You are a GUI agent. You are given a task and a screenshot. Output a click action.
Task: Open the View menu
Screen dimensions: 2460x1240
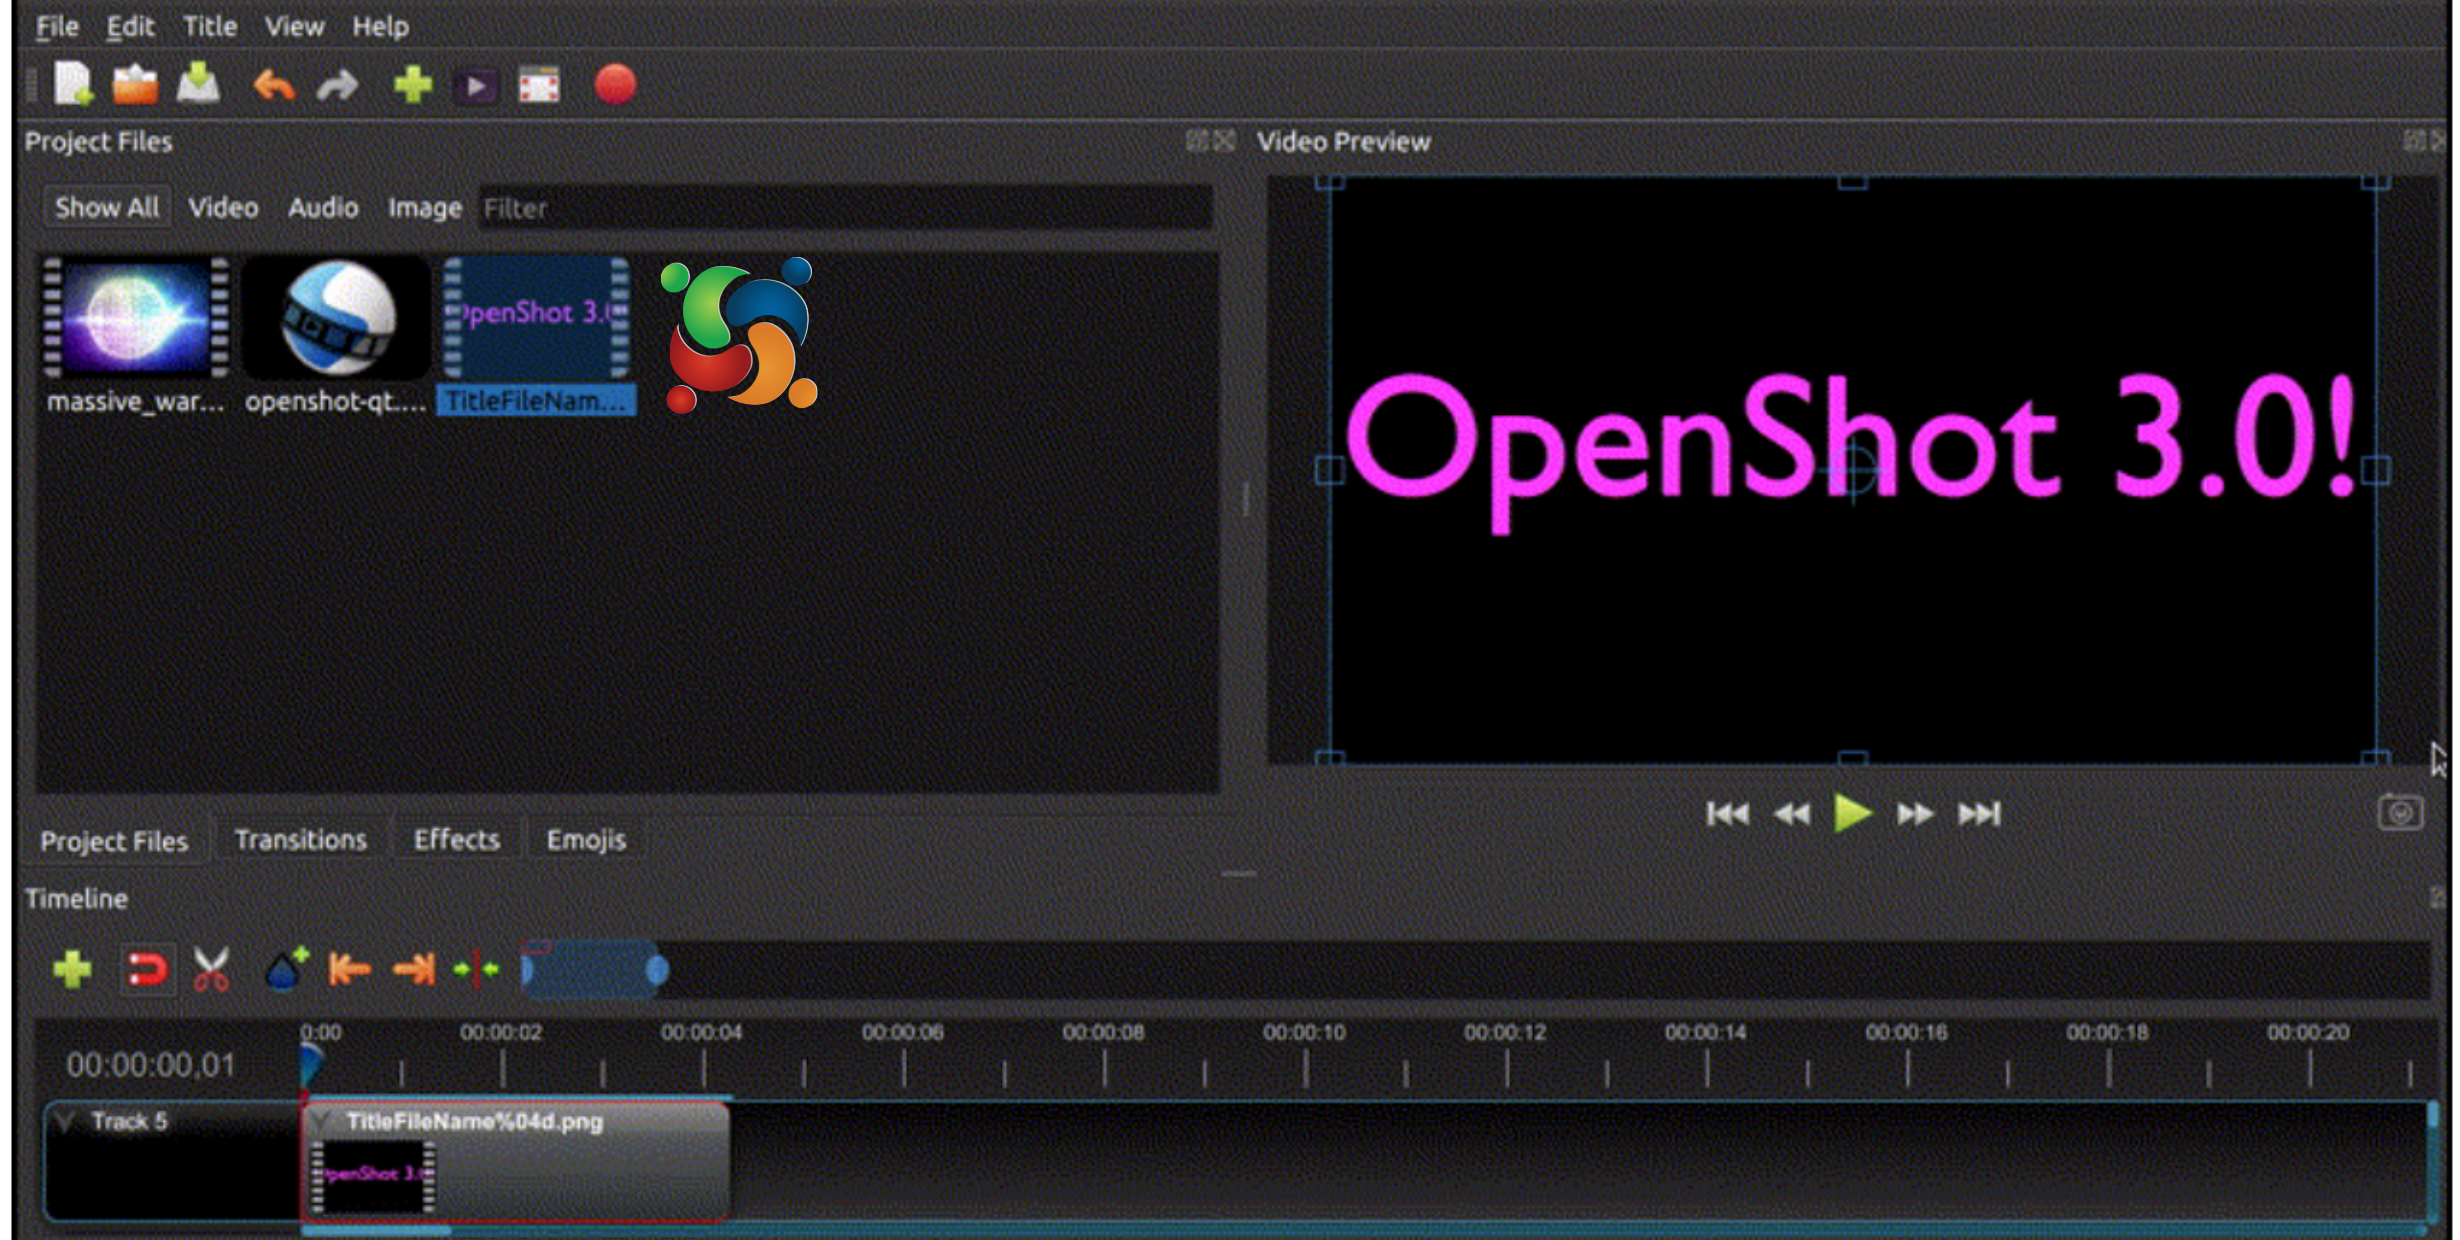pos(294,26)
